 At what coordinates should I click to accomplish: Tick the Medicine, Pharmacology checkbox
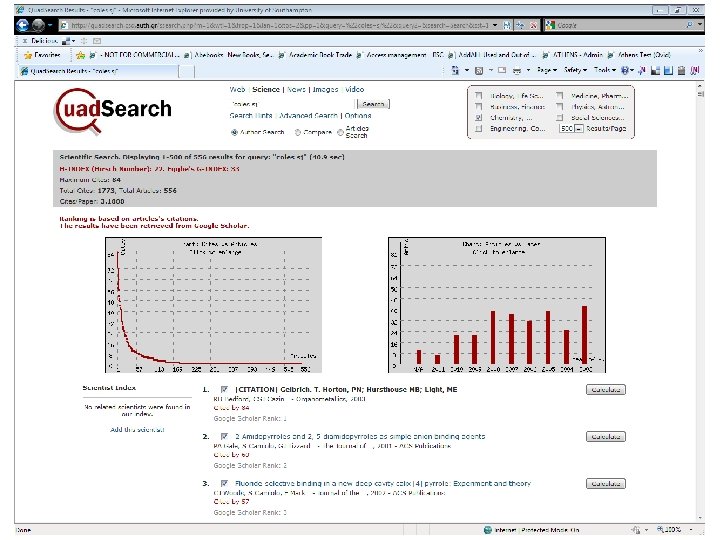click(559, 96)
